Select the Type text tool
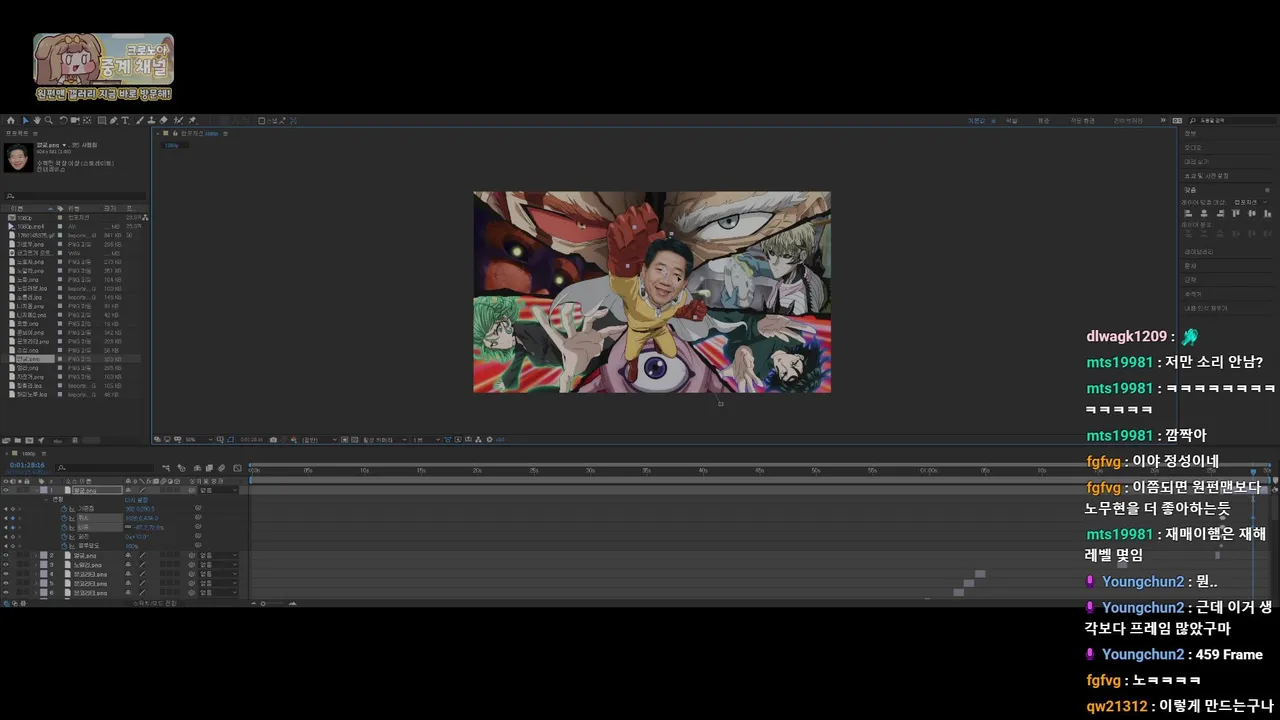The height and width of the screenshot is (720, 1280). click(125, 120)
